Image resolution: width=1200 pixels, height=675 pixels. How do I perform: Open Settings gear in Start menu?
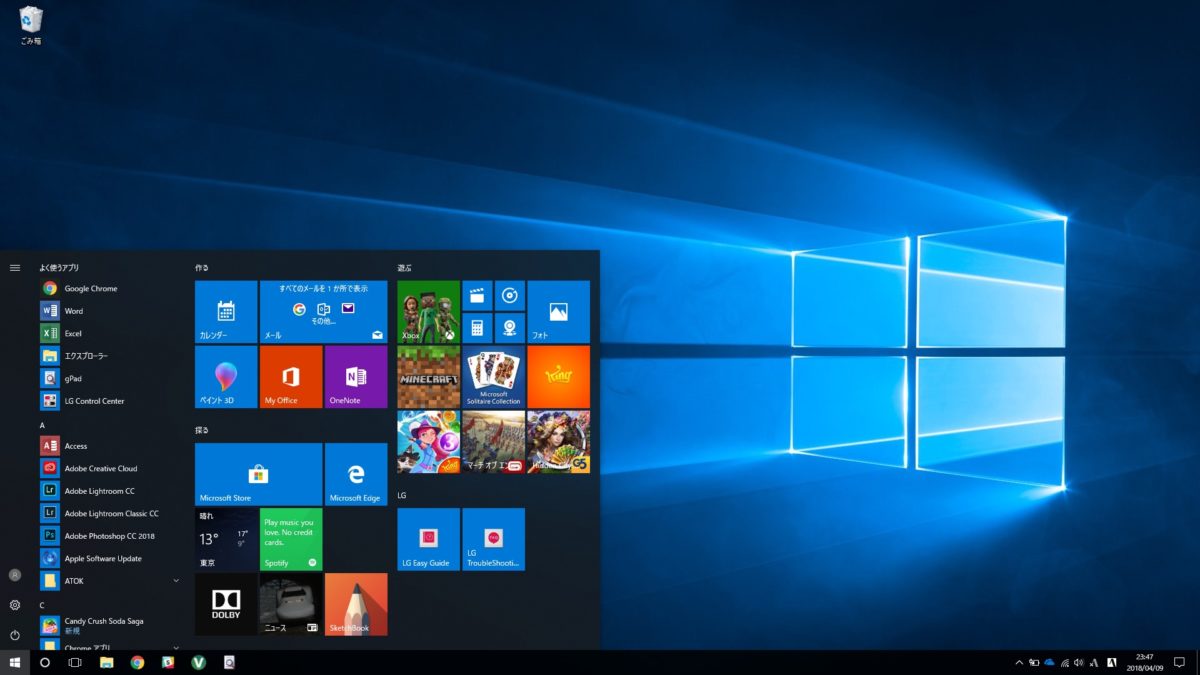click(15, 605)
